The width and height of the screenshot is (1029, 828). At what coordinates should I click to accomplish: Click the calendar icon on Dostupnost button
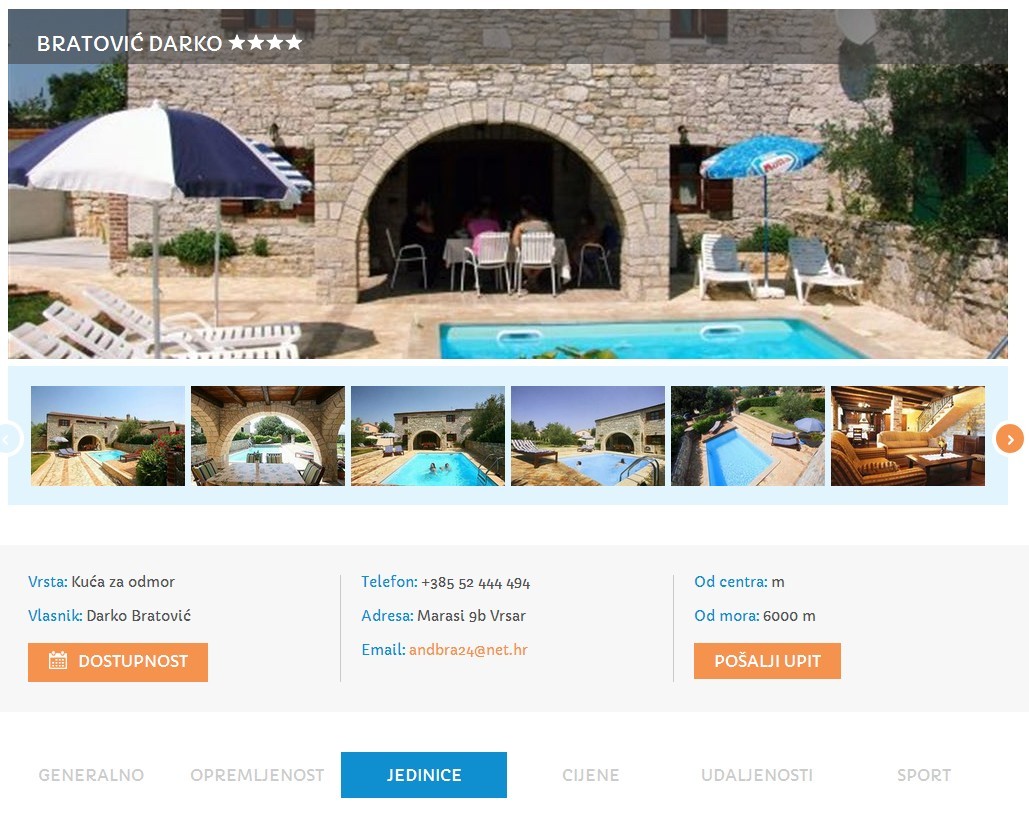[58, 661]
